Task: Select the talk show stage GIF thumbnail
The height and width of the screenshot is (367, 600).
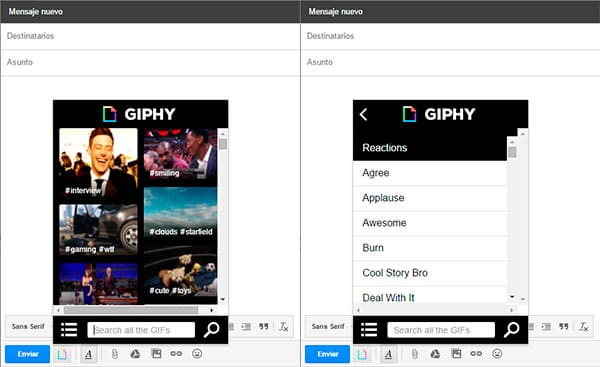Action: [x=98, y=283]
